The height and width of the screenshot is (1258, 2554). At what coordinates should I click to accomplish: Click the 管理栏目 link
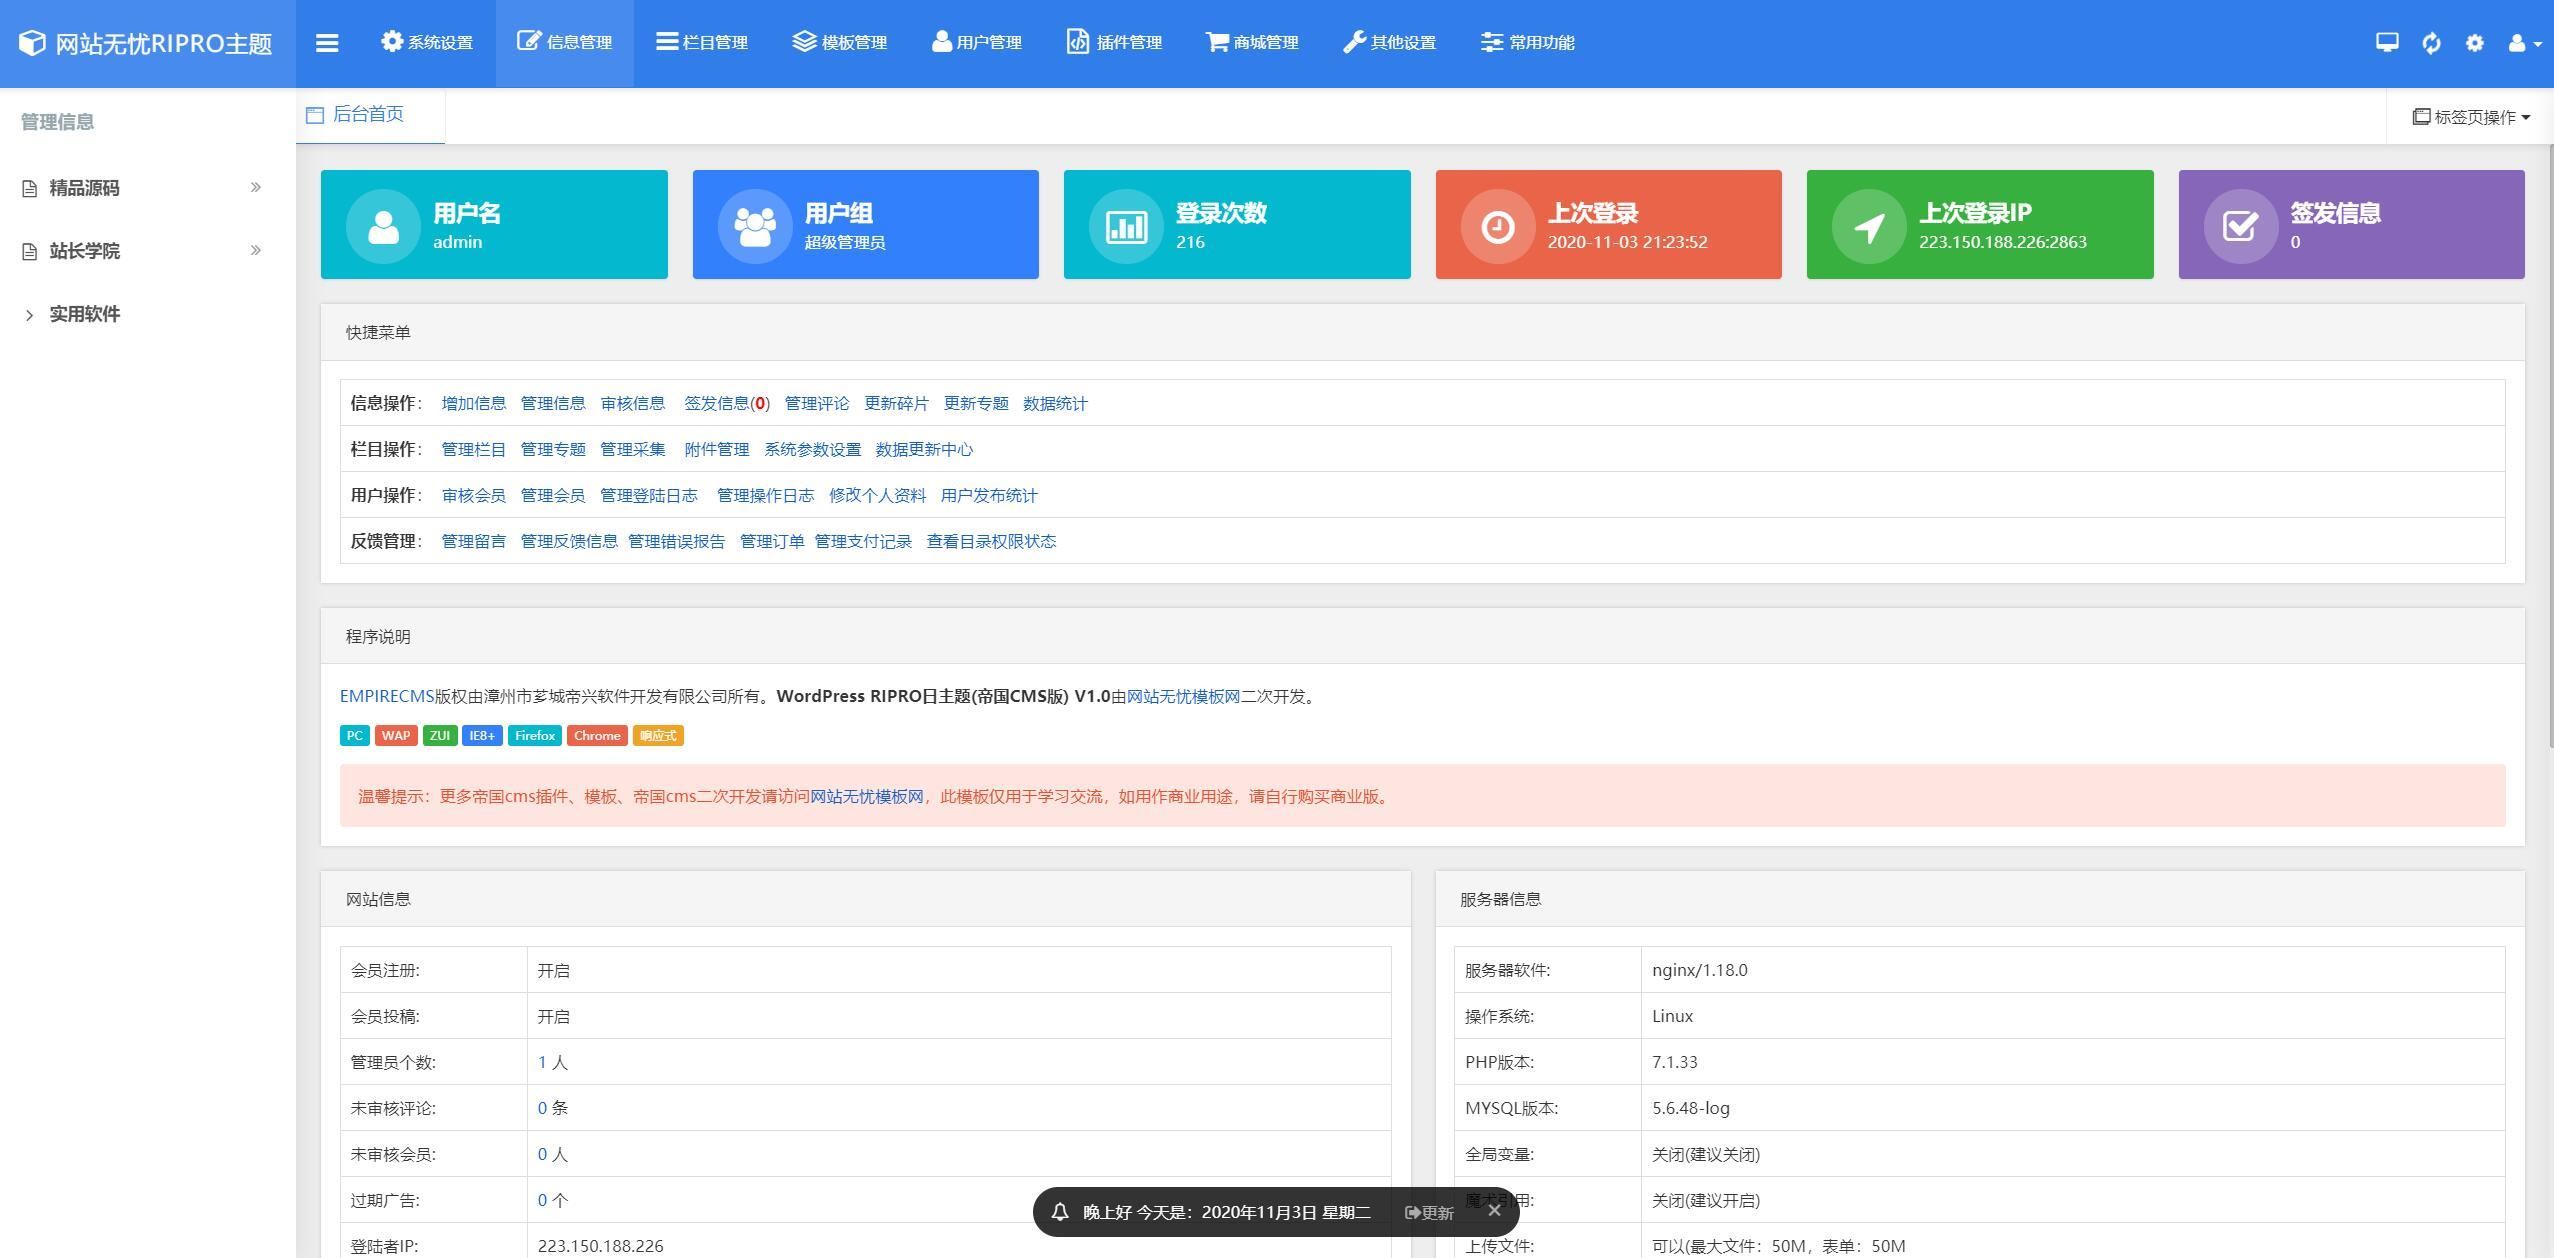pyautogui.click(x=474, y=449)
